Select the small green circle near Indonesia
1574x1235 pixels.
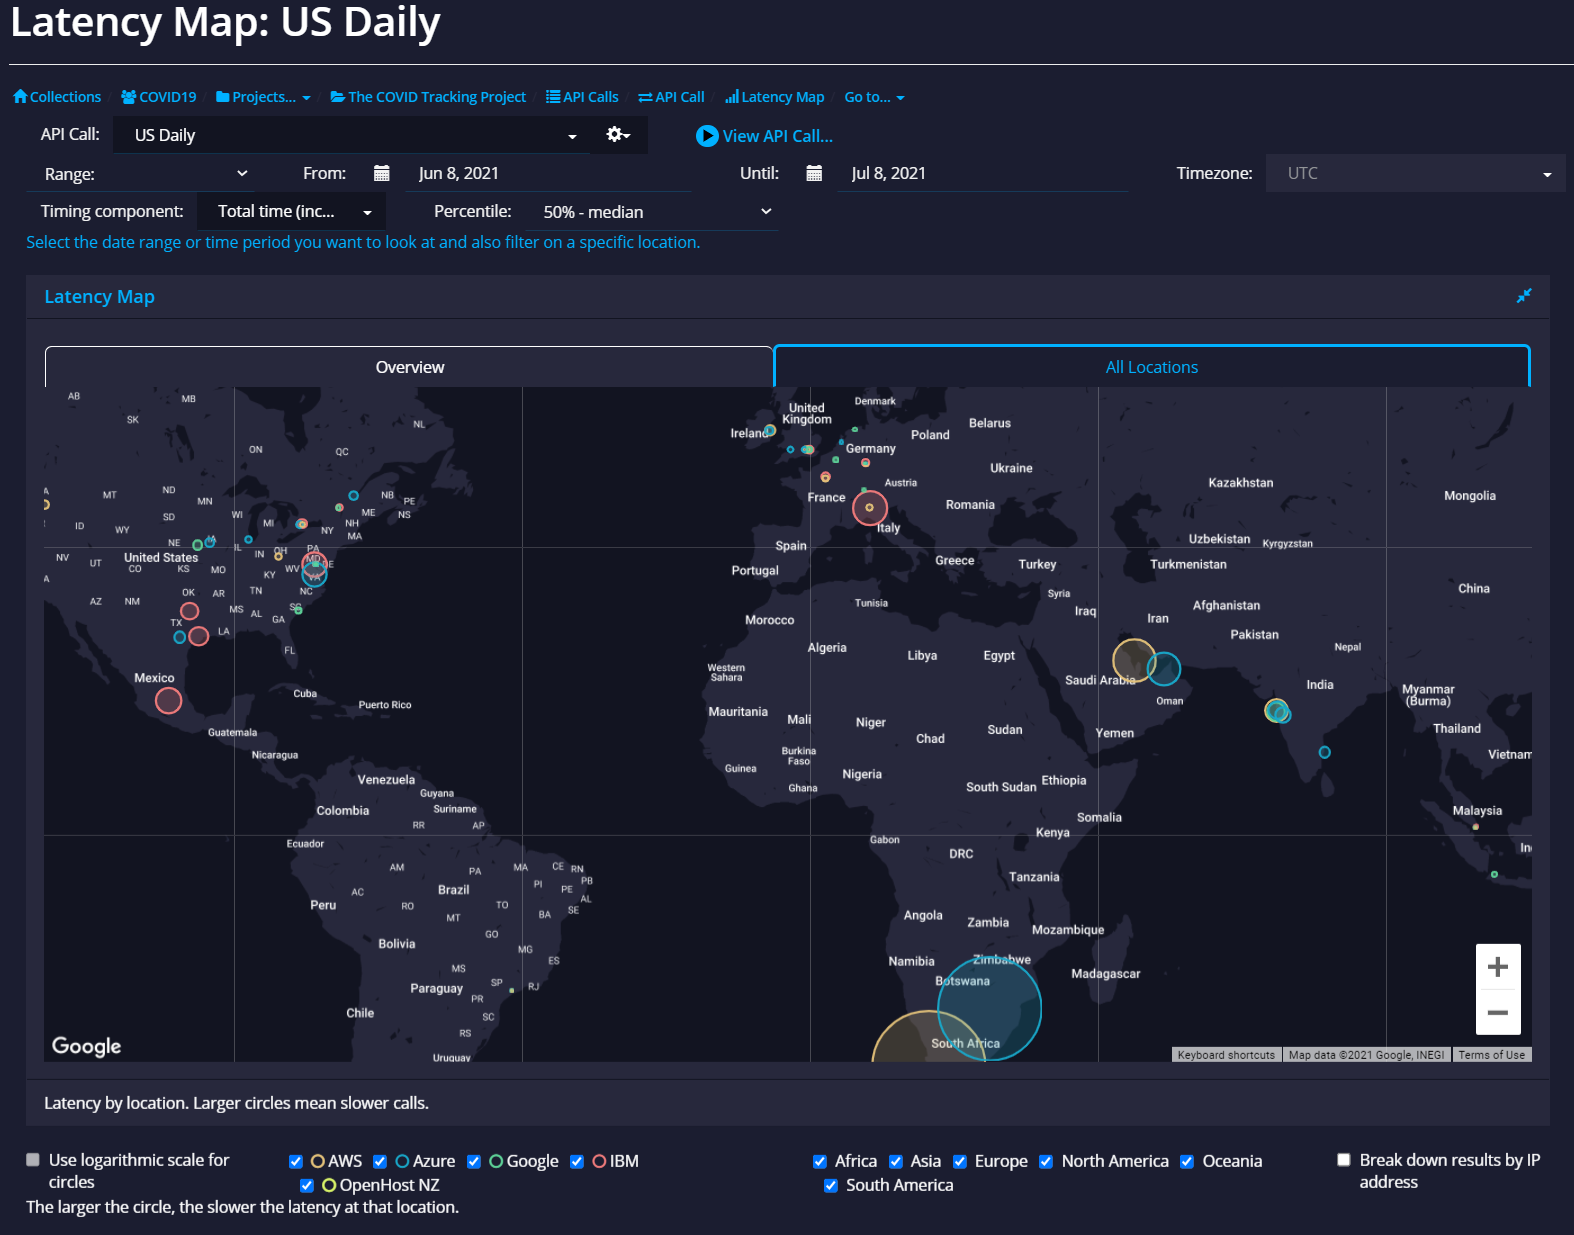pos(1494,875)
